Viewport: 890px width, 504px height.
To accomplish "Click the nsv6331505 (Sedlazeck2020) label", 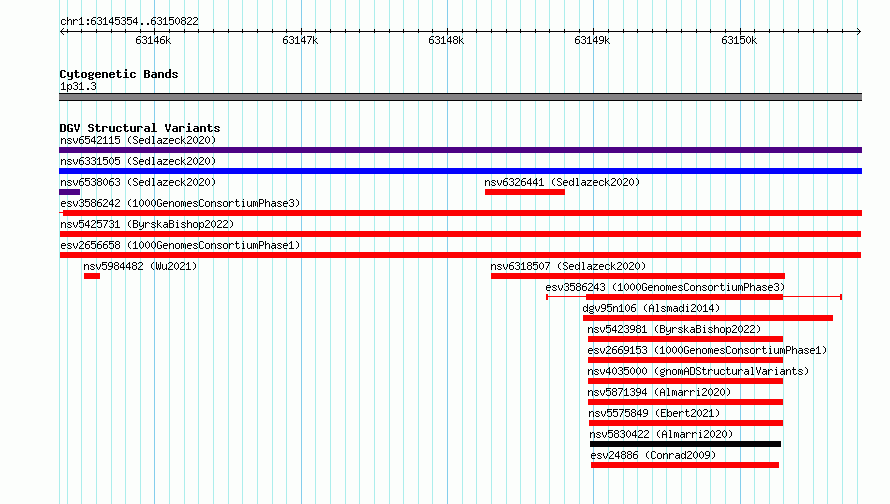I will [x=138, y=161].
